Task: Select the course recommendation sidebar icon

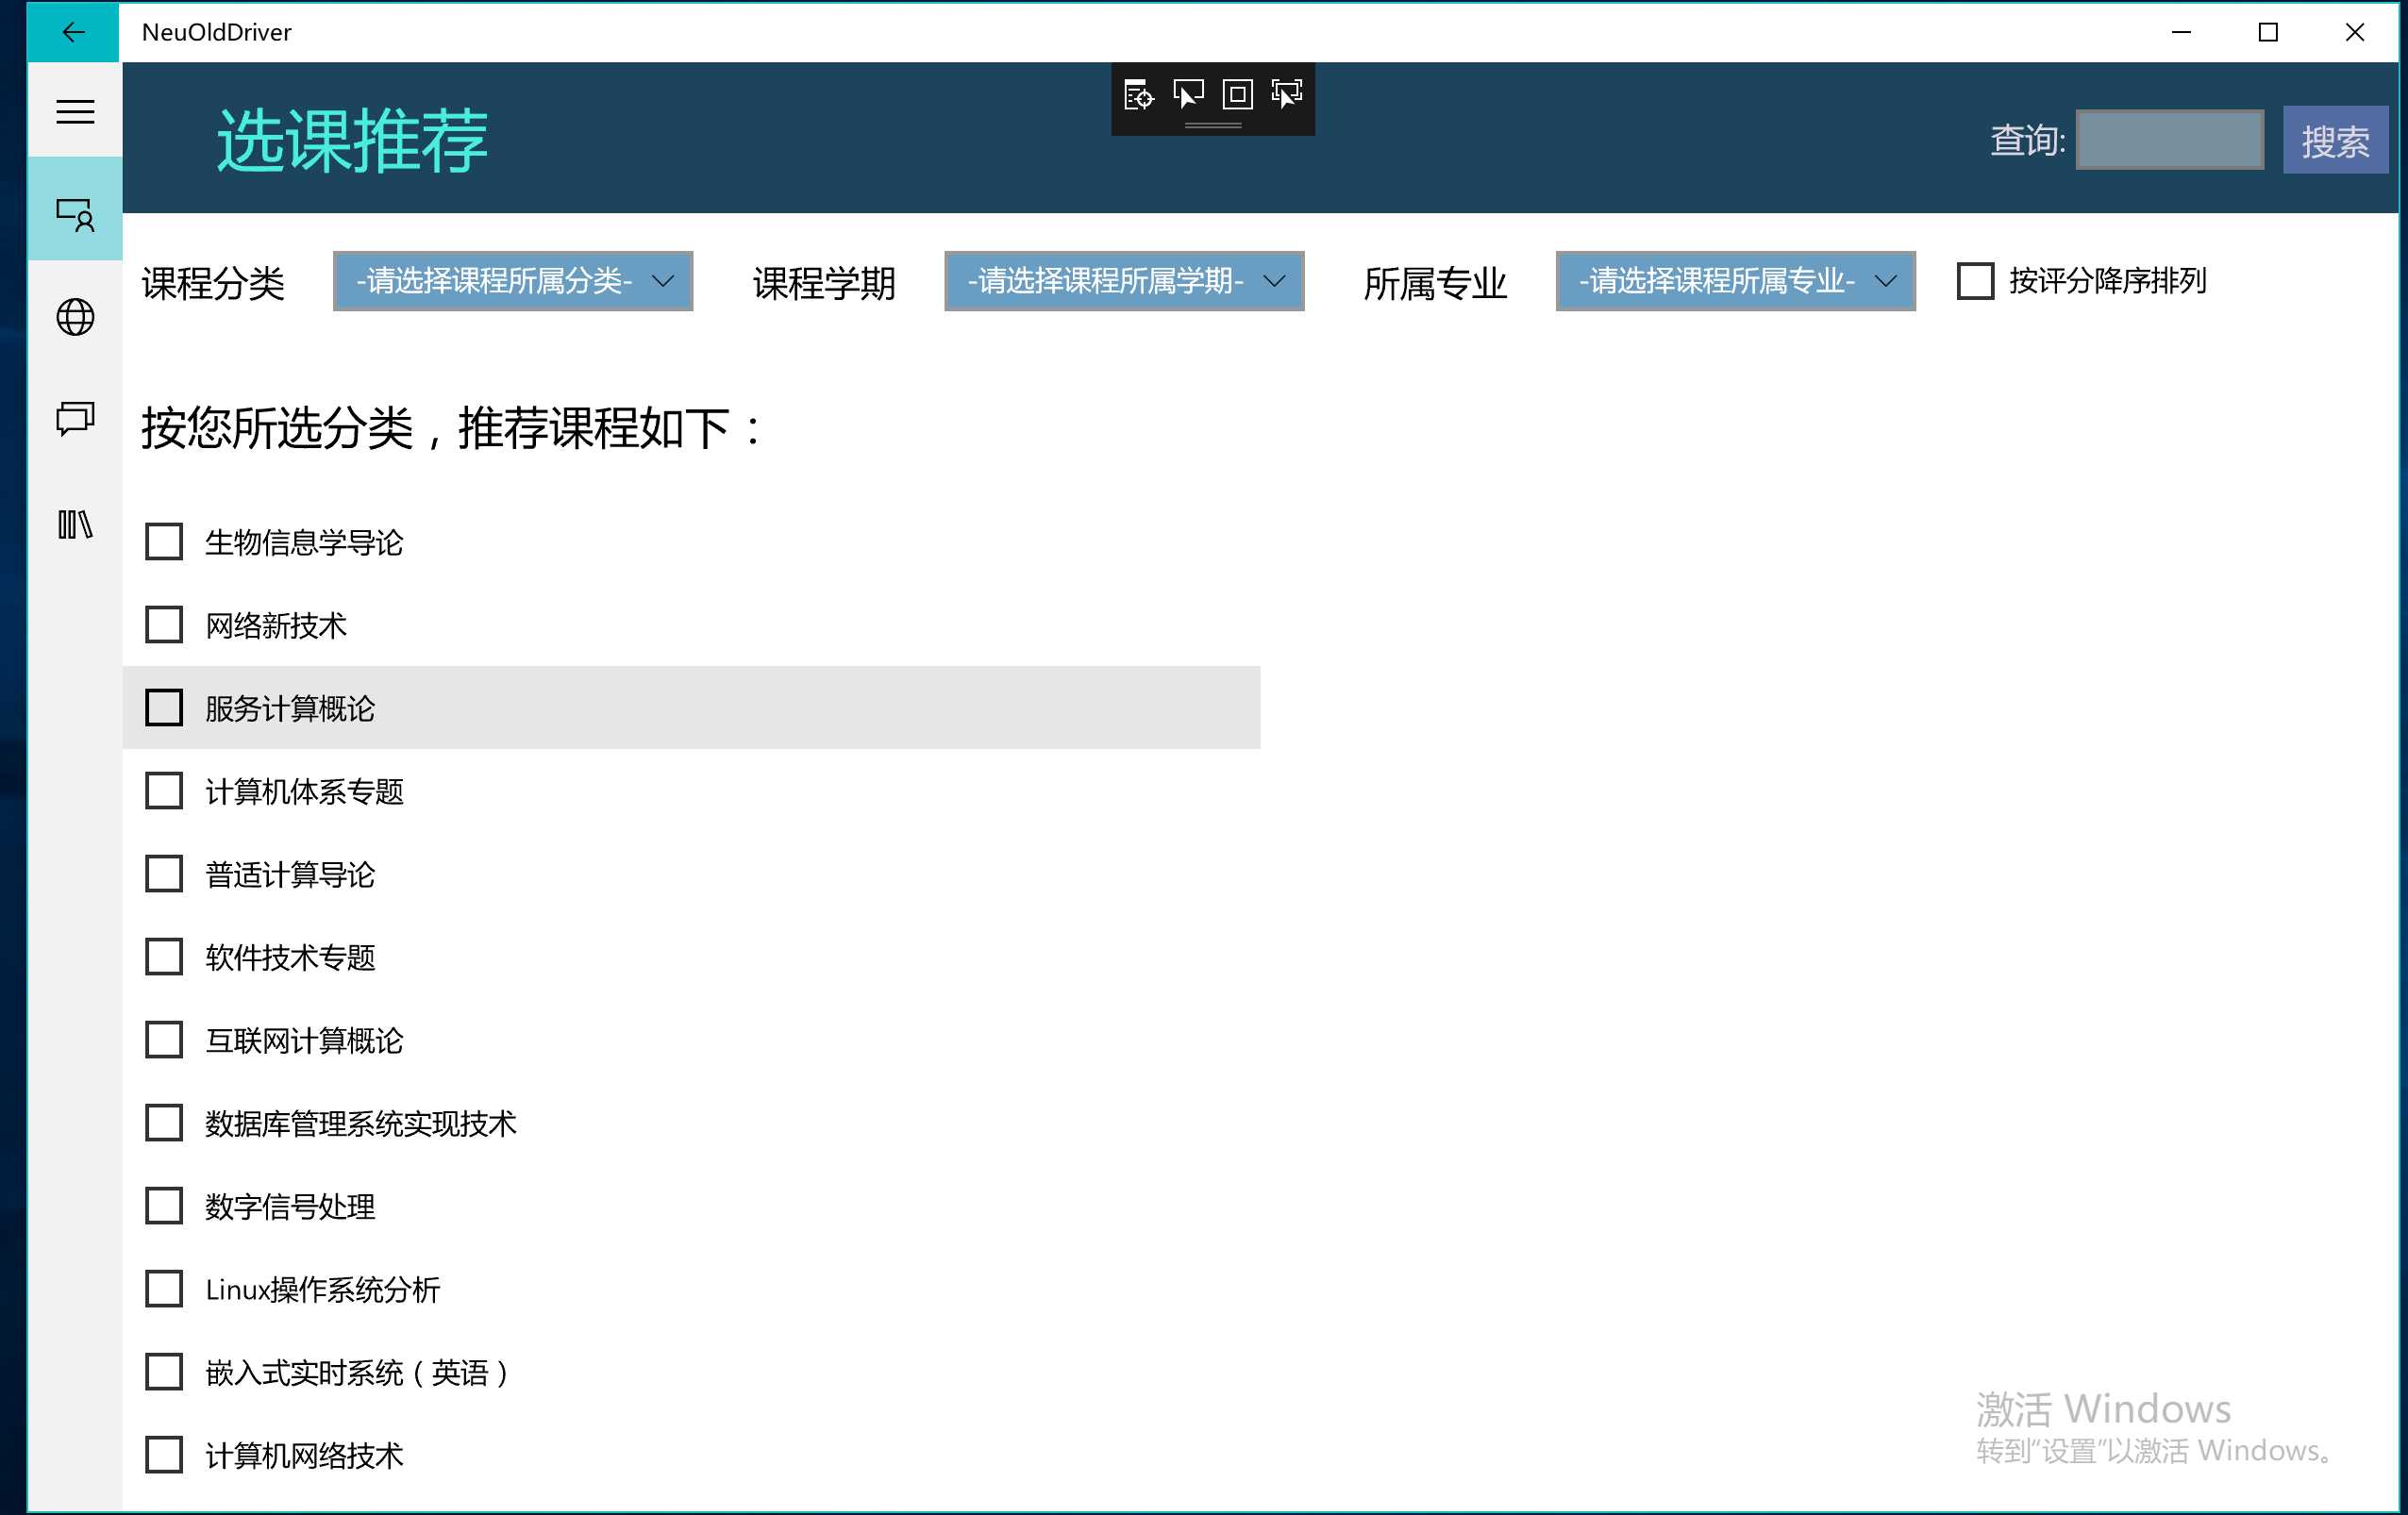Action: 75,213
